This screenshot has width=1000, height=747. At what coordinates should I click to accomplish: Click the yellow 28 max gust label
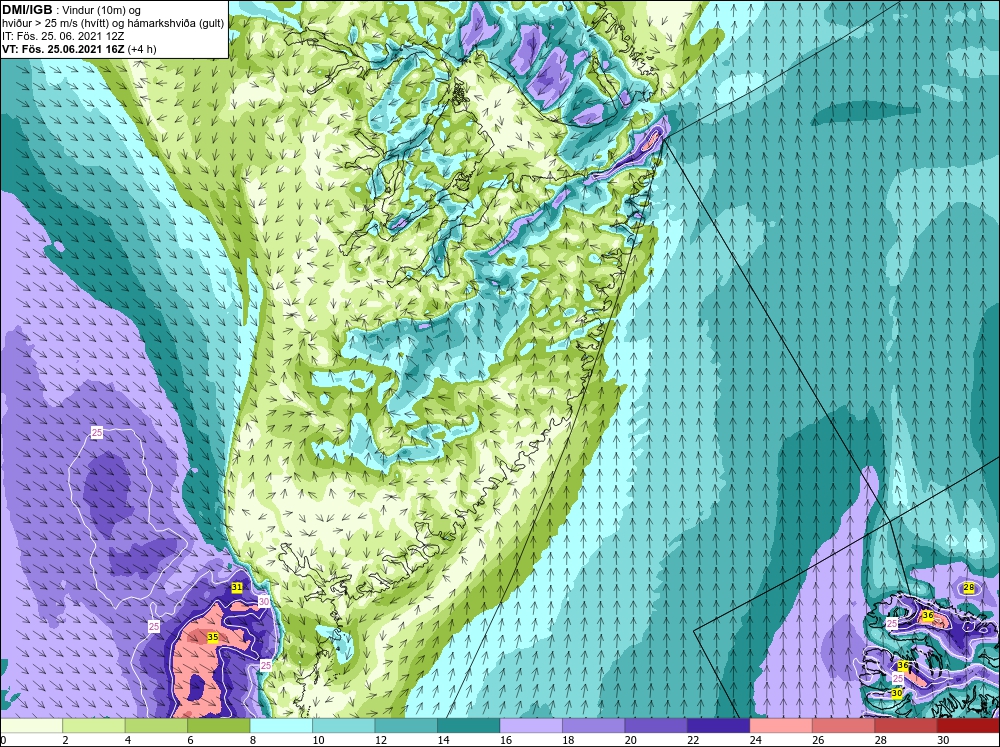coord(969,588)
